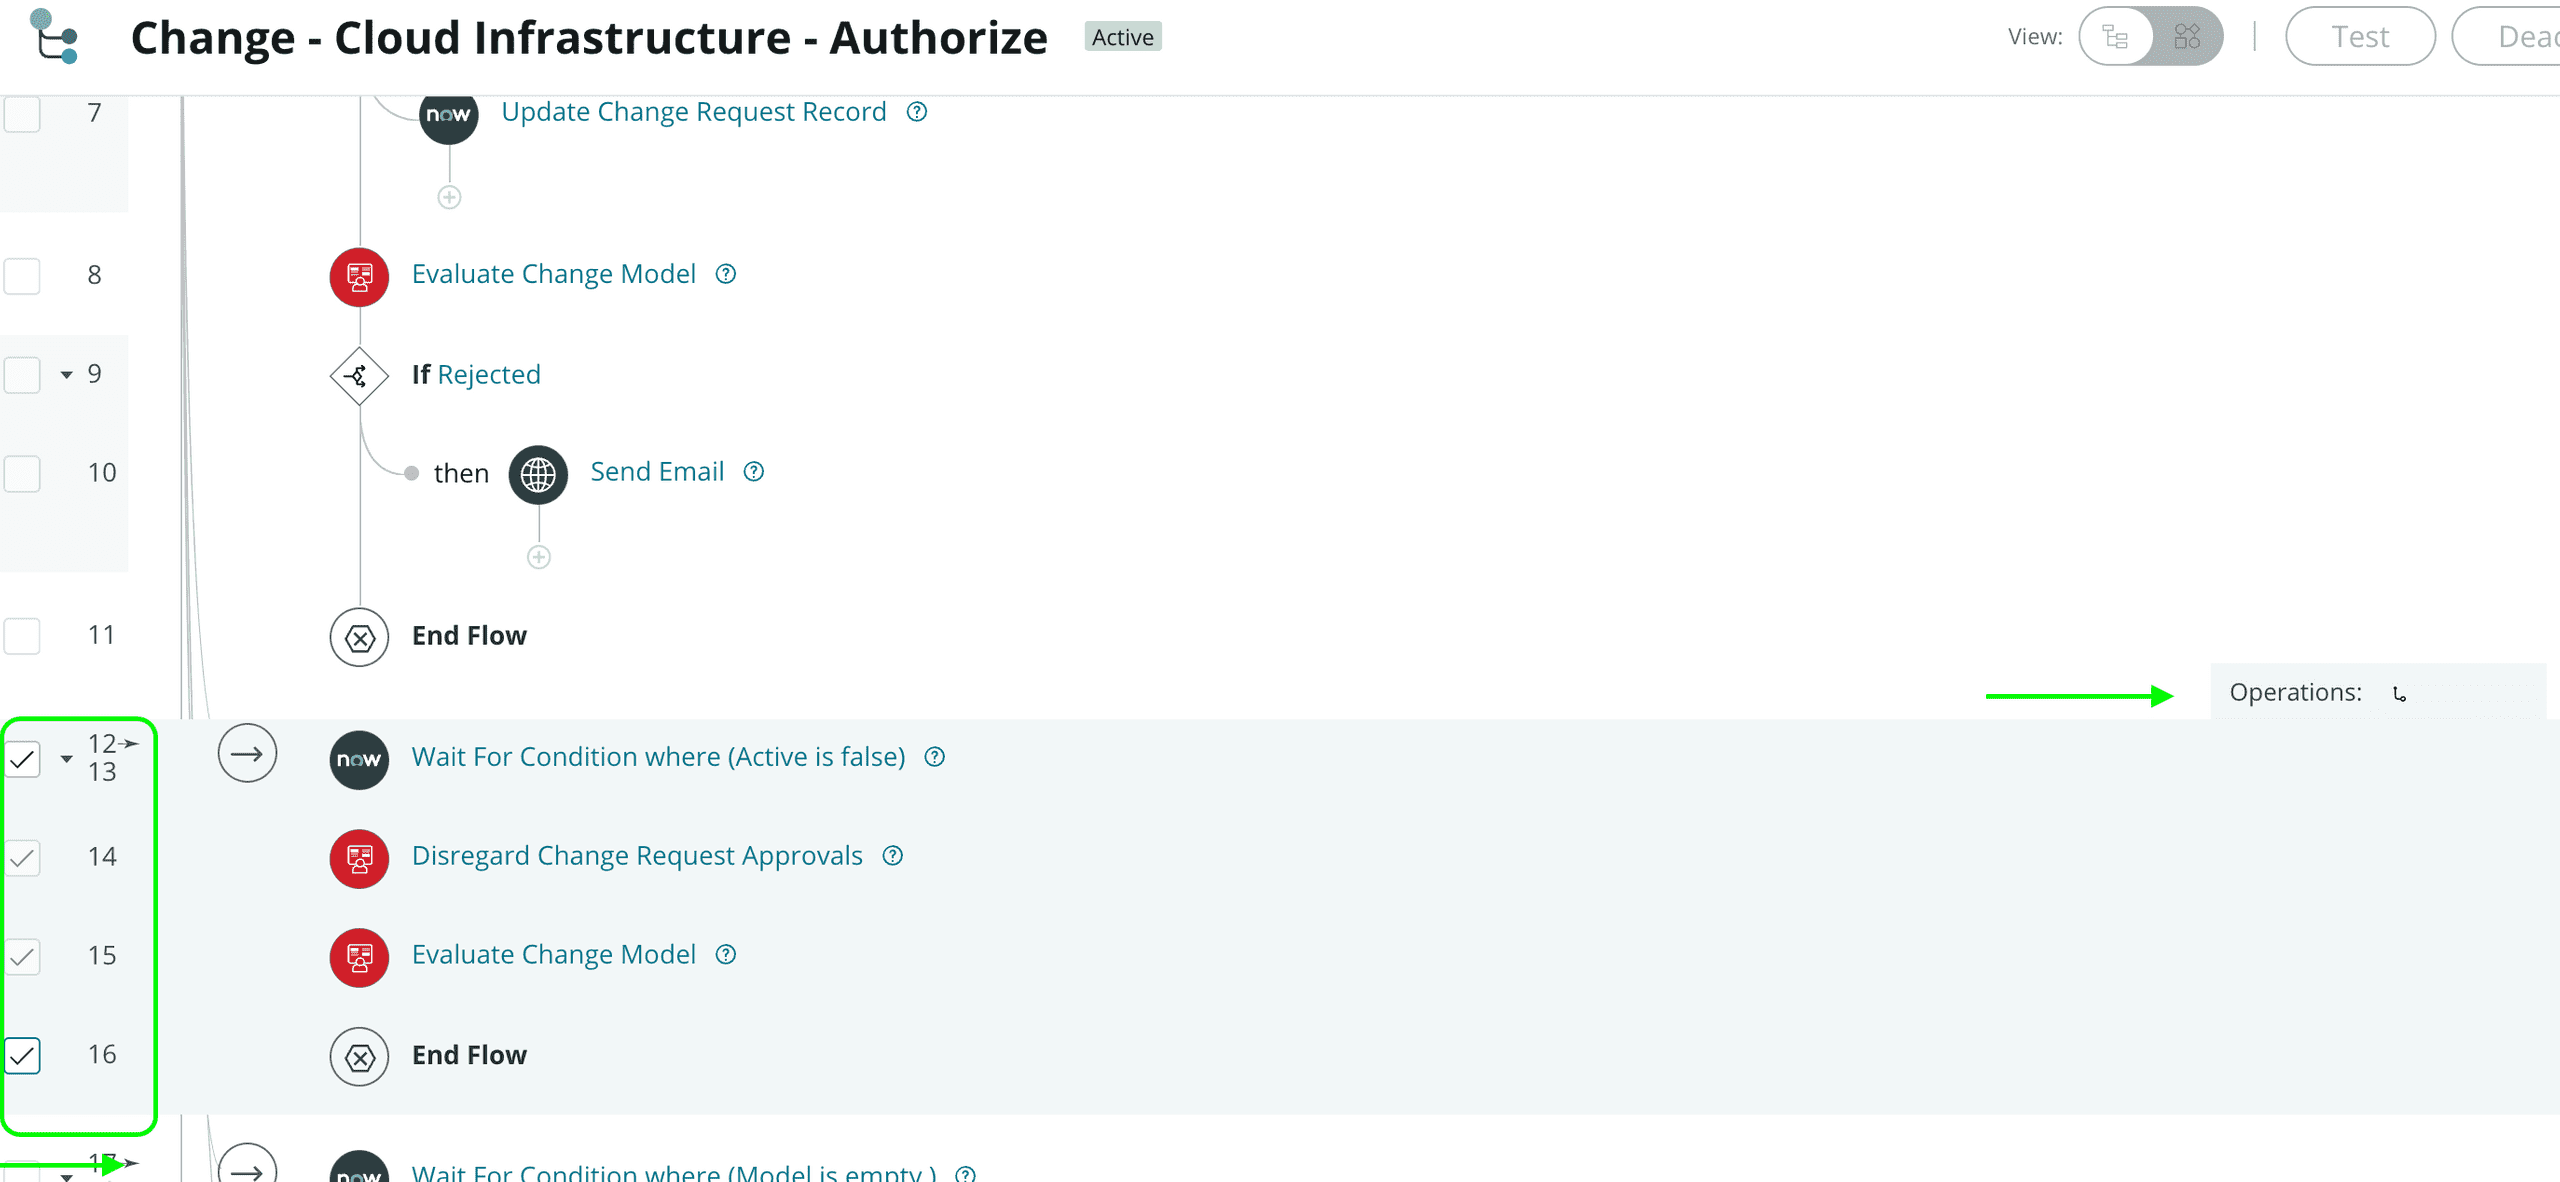
Task: Click the If Rejected diamond condition icon
Action: (358, 374)
